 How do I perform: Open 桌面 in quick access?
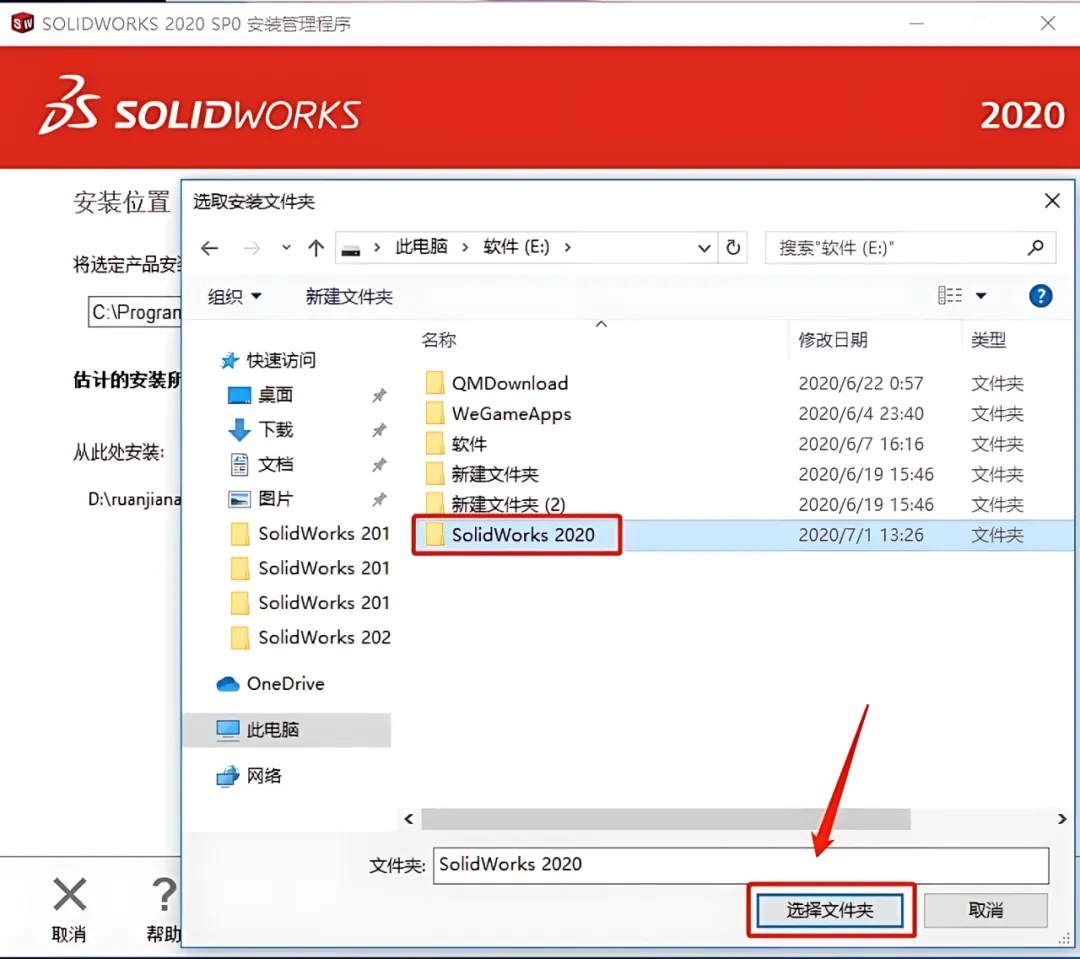tap(276, 395)
